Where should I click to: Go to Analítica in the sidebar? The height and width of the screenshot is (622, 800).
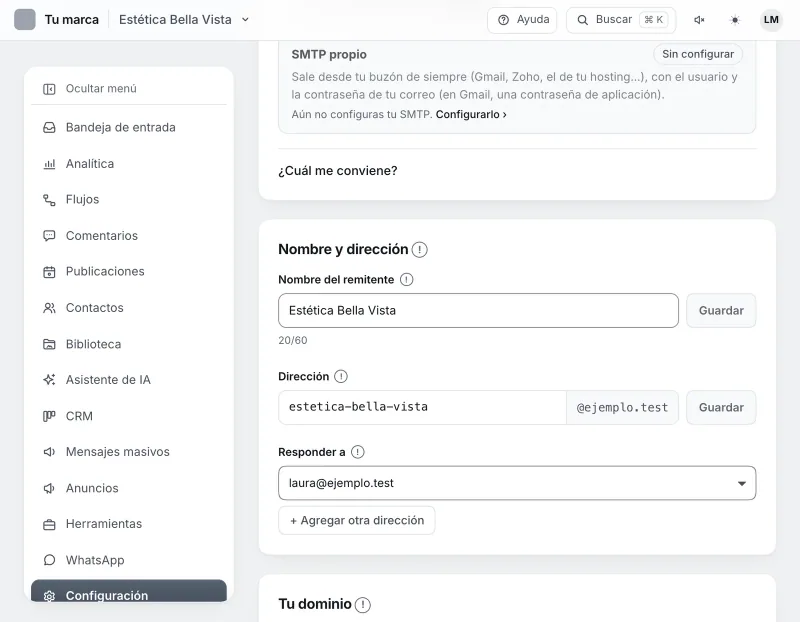[x=129, y=164]
